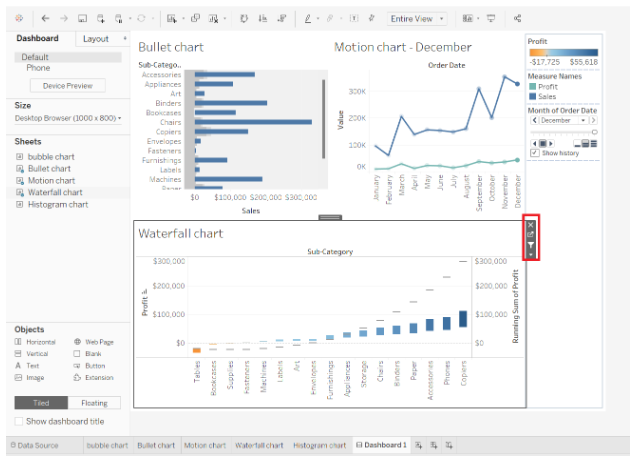Click the Profit color gradient legend
The height and width of the screenshot is (464, 638).
point(563,53)
